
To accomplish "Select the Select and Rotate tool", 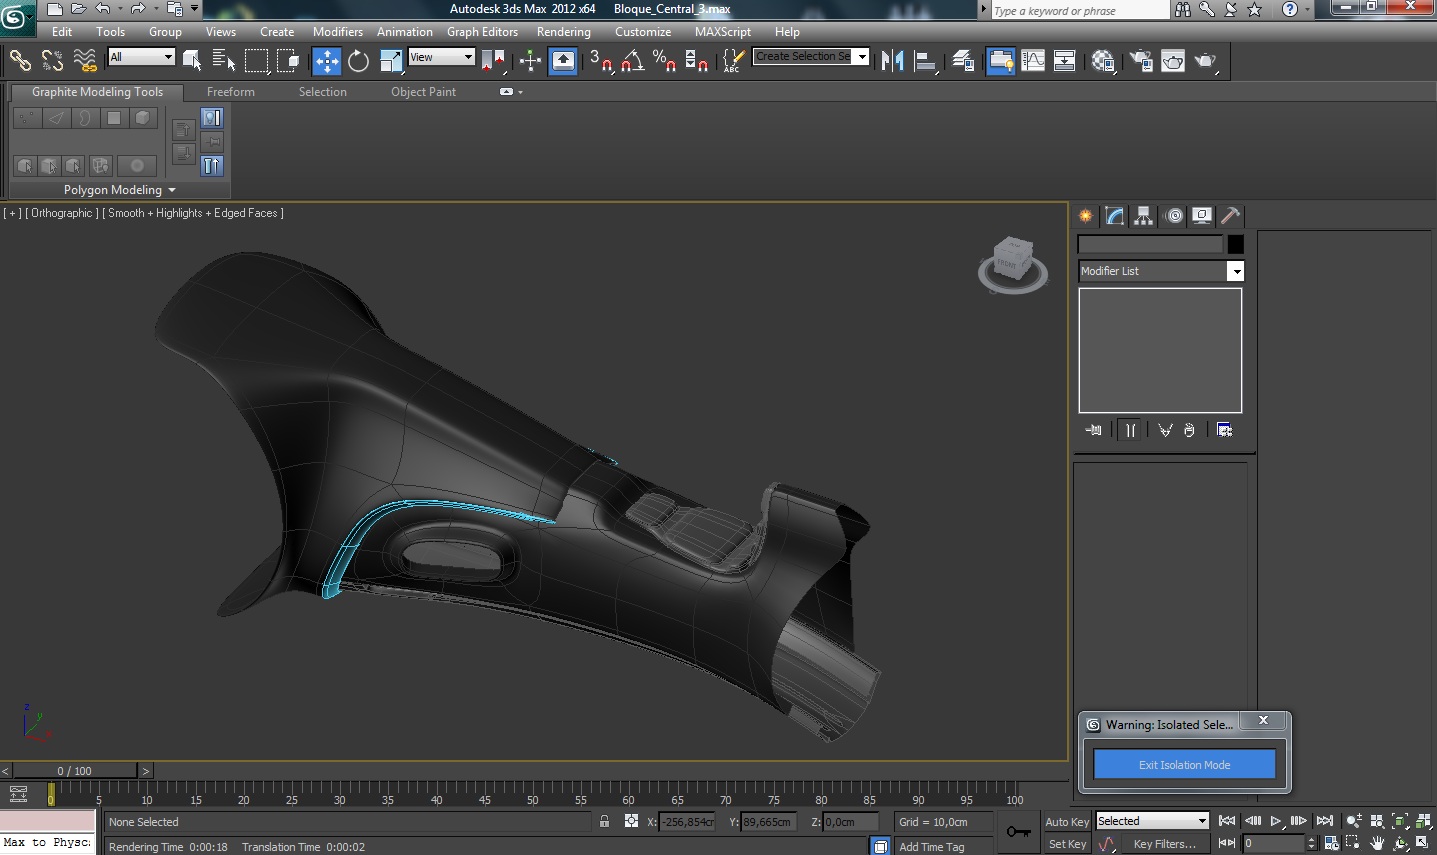I will coord(358,61).
